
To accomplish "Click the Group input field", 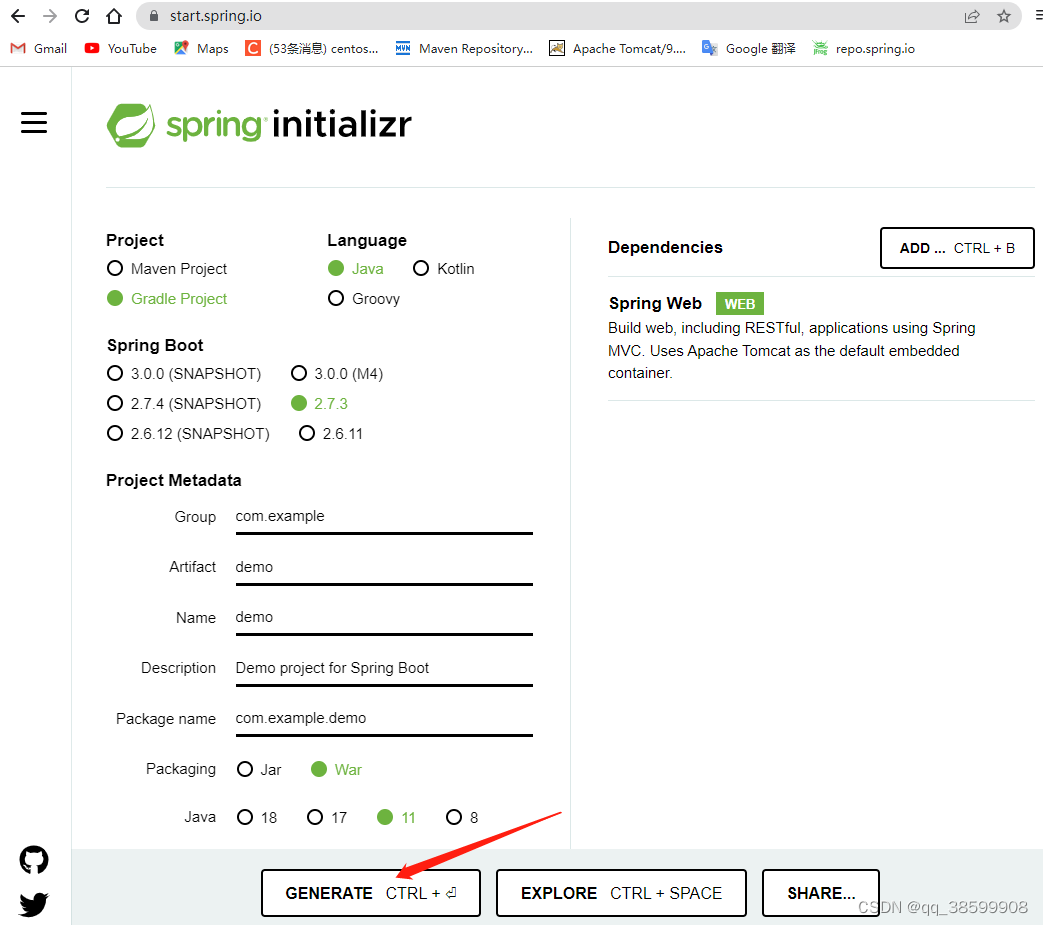I will point(384,517).
